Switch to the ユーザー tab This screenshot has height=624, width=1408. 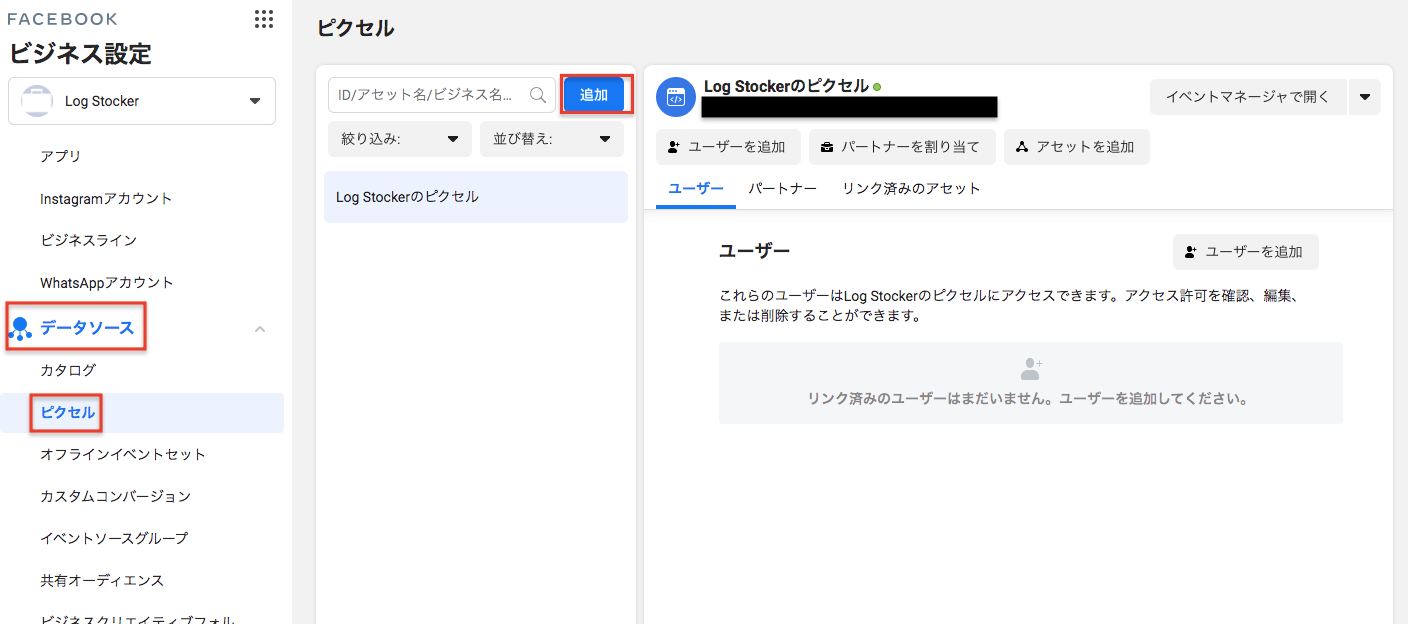pyautogui.click(x=696, y=188)
